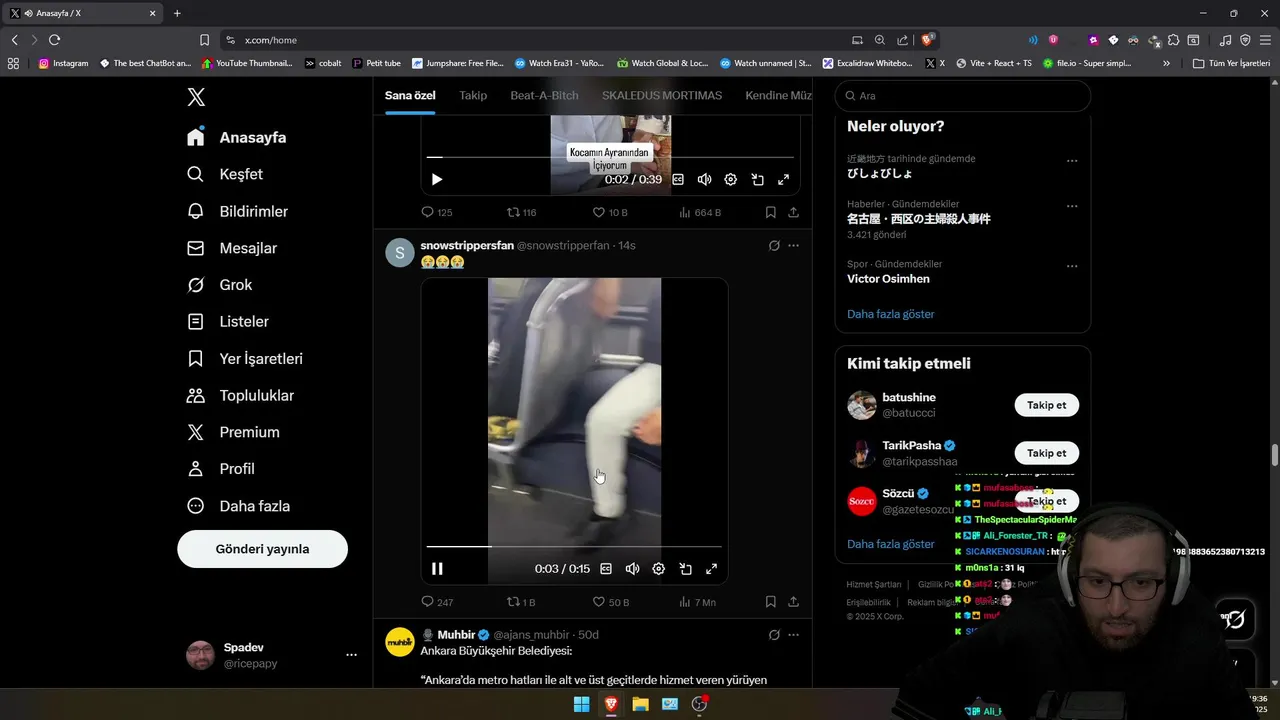Viewport: 1280px width, 720px height.
Task: Open Spadev account options menu
Action: tap(351, 655)
